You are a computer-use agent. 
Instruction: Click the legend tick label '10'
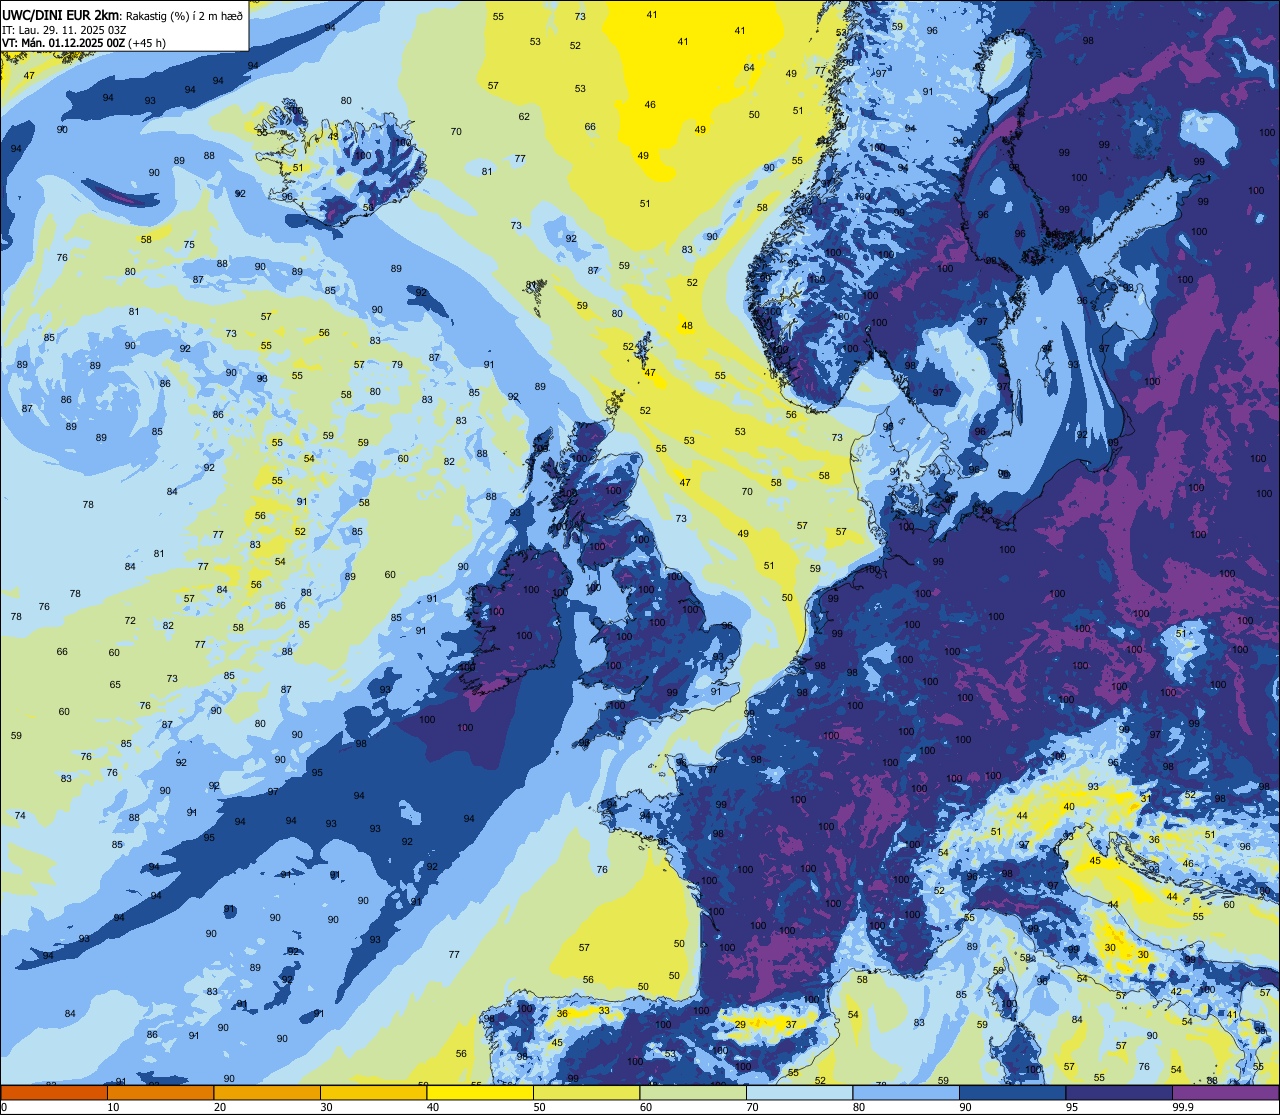113,1107
